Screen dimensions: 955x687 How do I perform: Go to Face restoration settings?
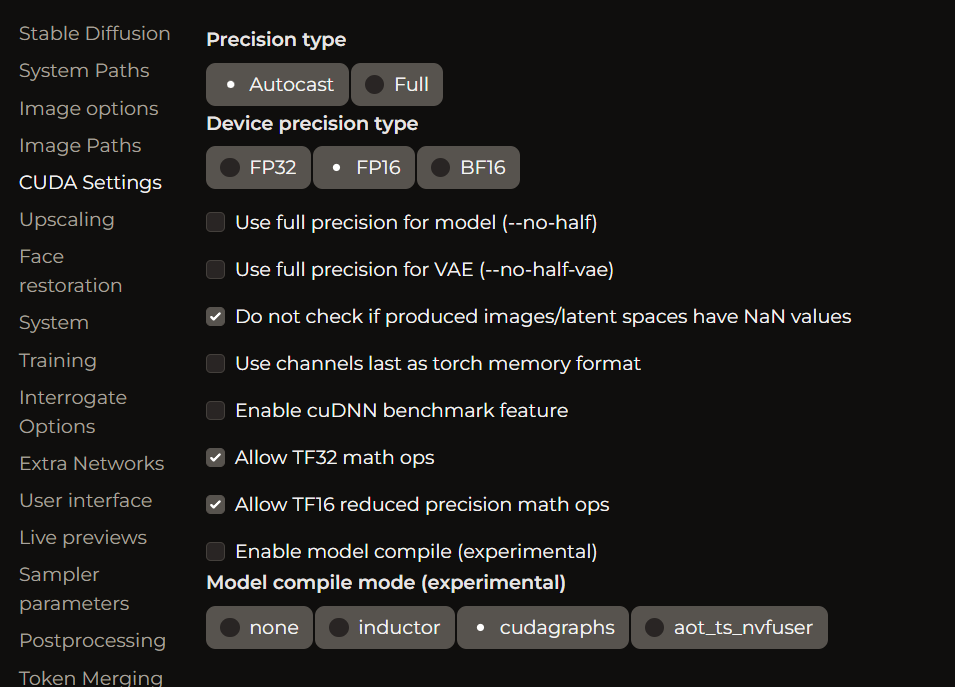(70, 270)
